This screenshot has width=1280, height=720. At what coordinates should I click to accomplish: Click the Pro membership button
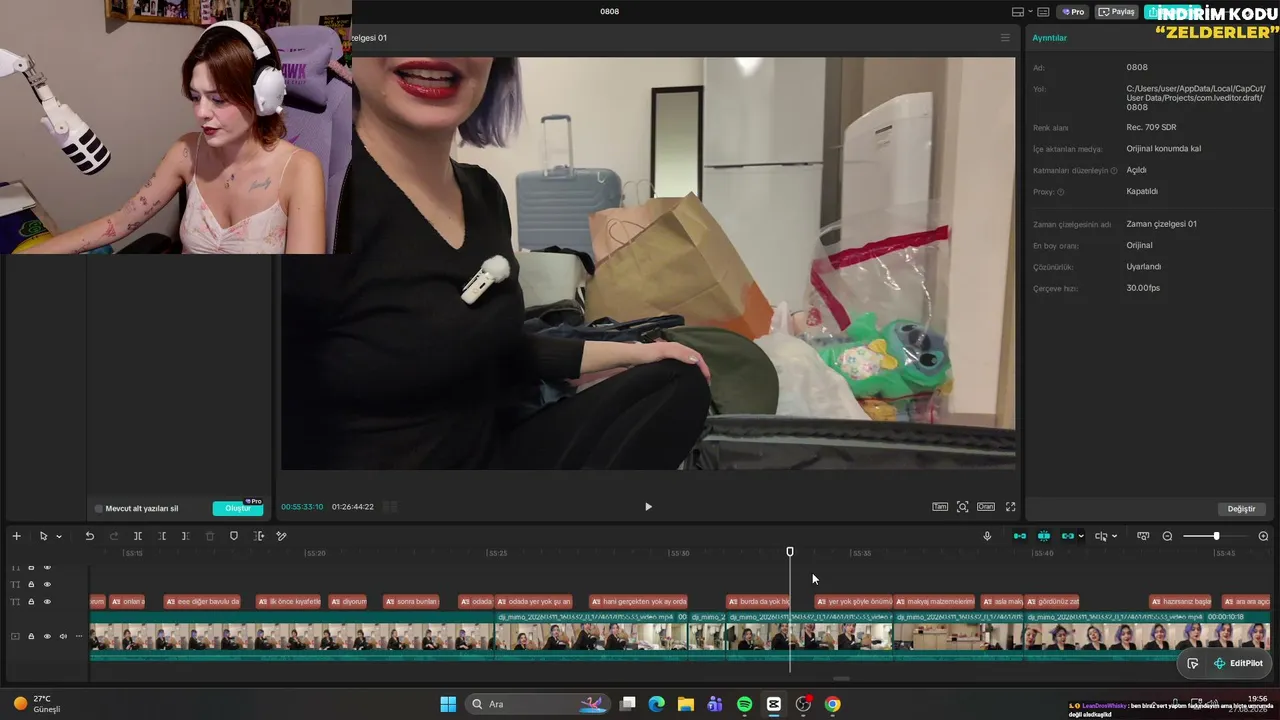1074,12
